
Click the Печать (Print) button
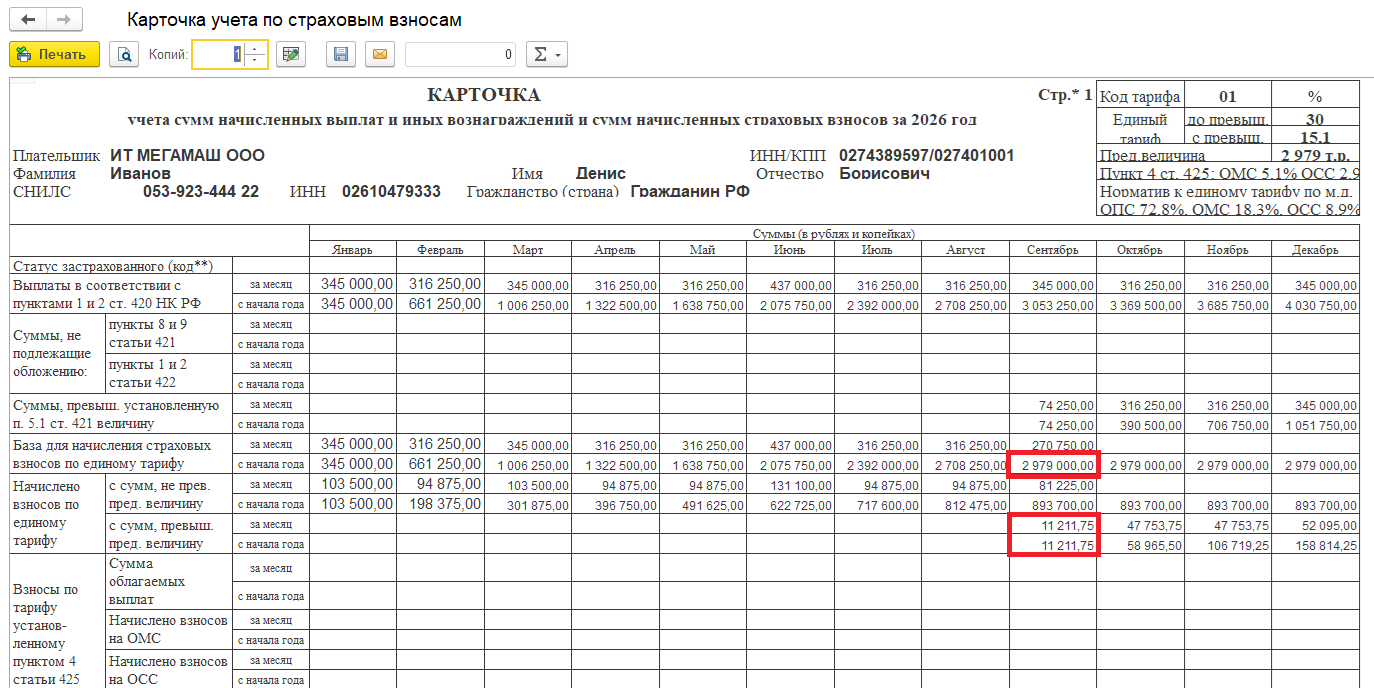tap(54, 54)
